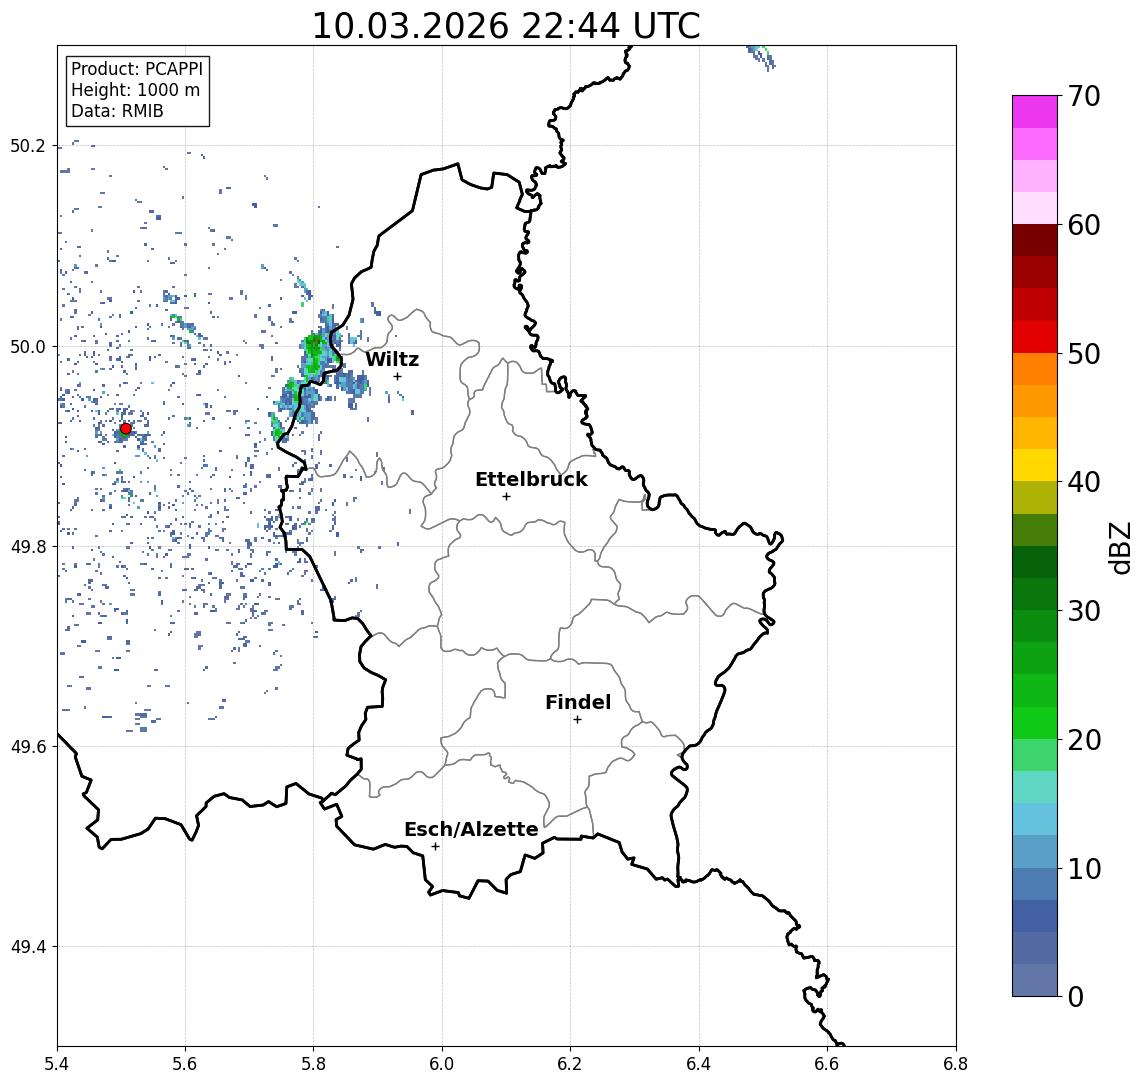Image resolution: width=1145 pixels, height=1084 pixels.
Task: Click the magenta 70 dBZ colorbar segment
Action: click(1035, 112)
